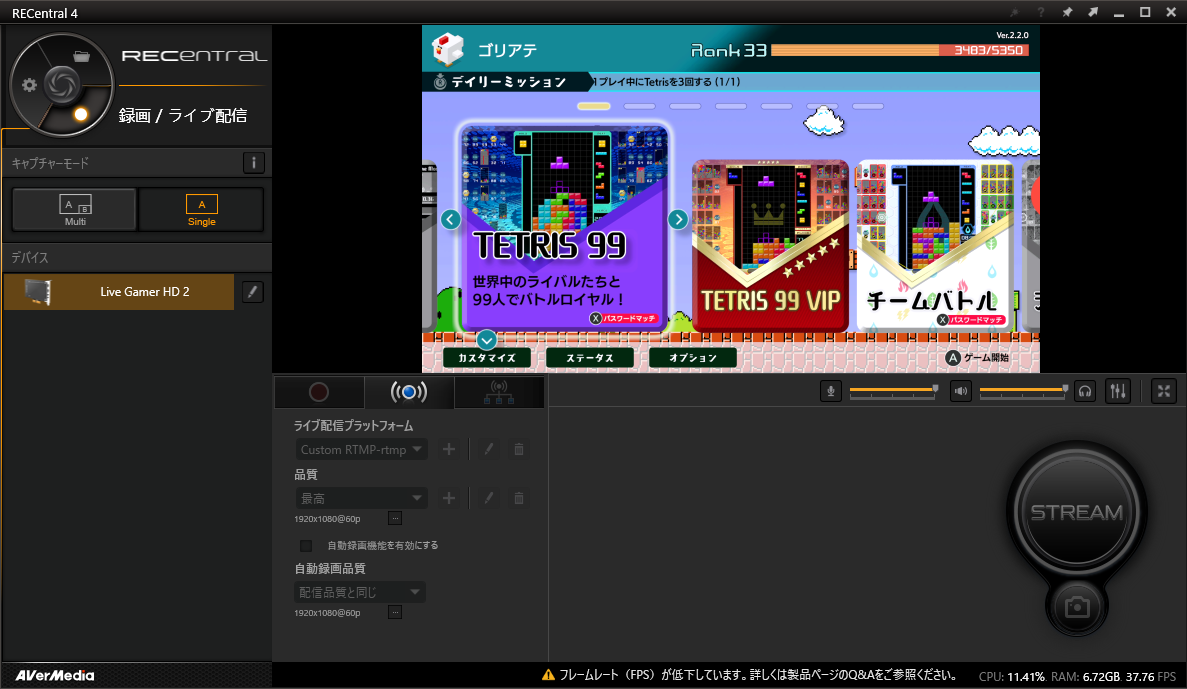The image size is (1187, 689).
Task: Click the TETRIS 99 VIP card in preview
Action: point(770,245)
